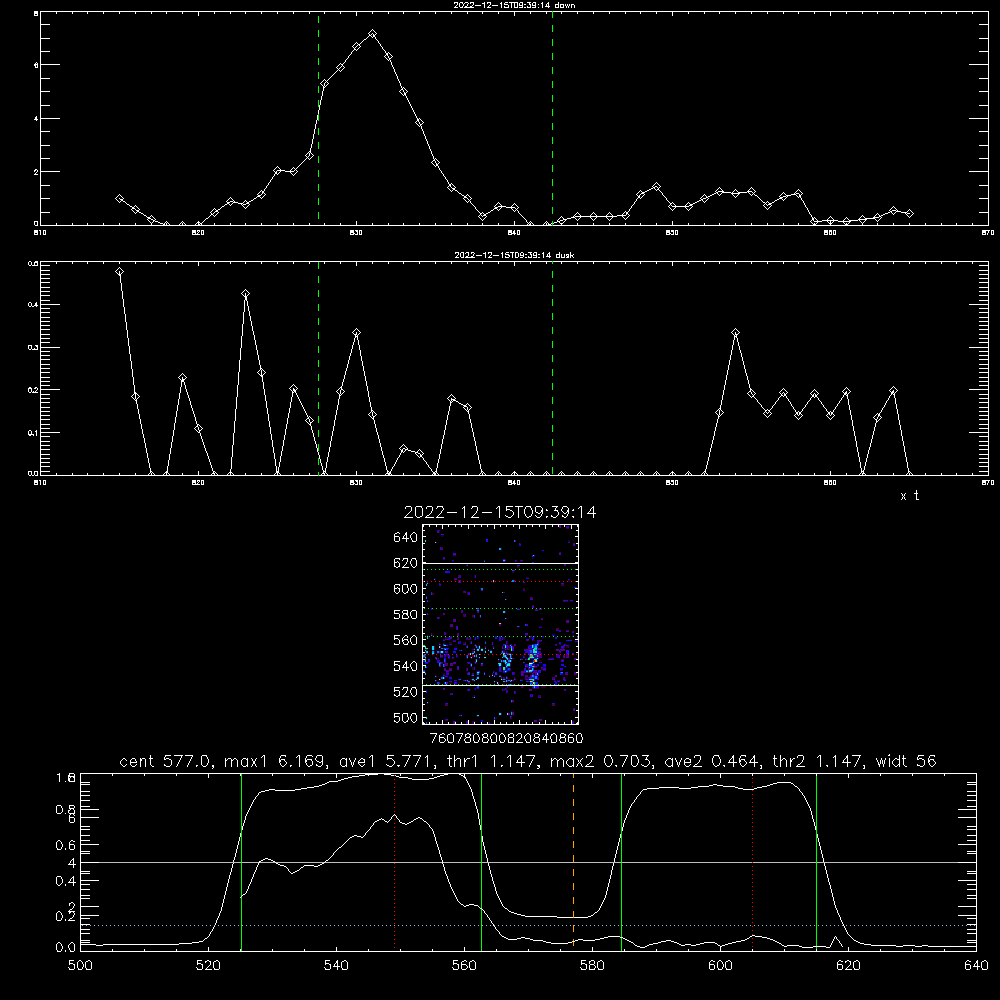Click heatmap y-axis label '560'
The height and width of the screenshot is (1000, 1000).
pyautogui.click(x=406, y=640)
